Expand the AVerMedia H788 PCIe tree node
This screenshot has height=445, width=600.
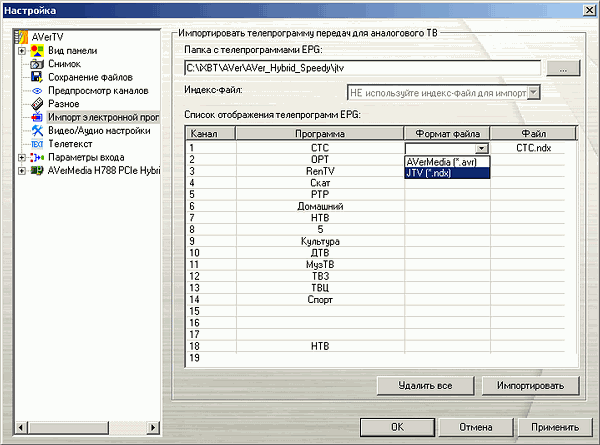(x=22, y=170)
